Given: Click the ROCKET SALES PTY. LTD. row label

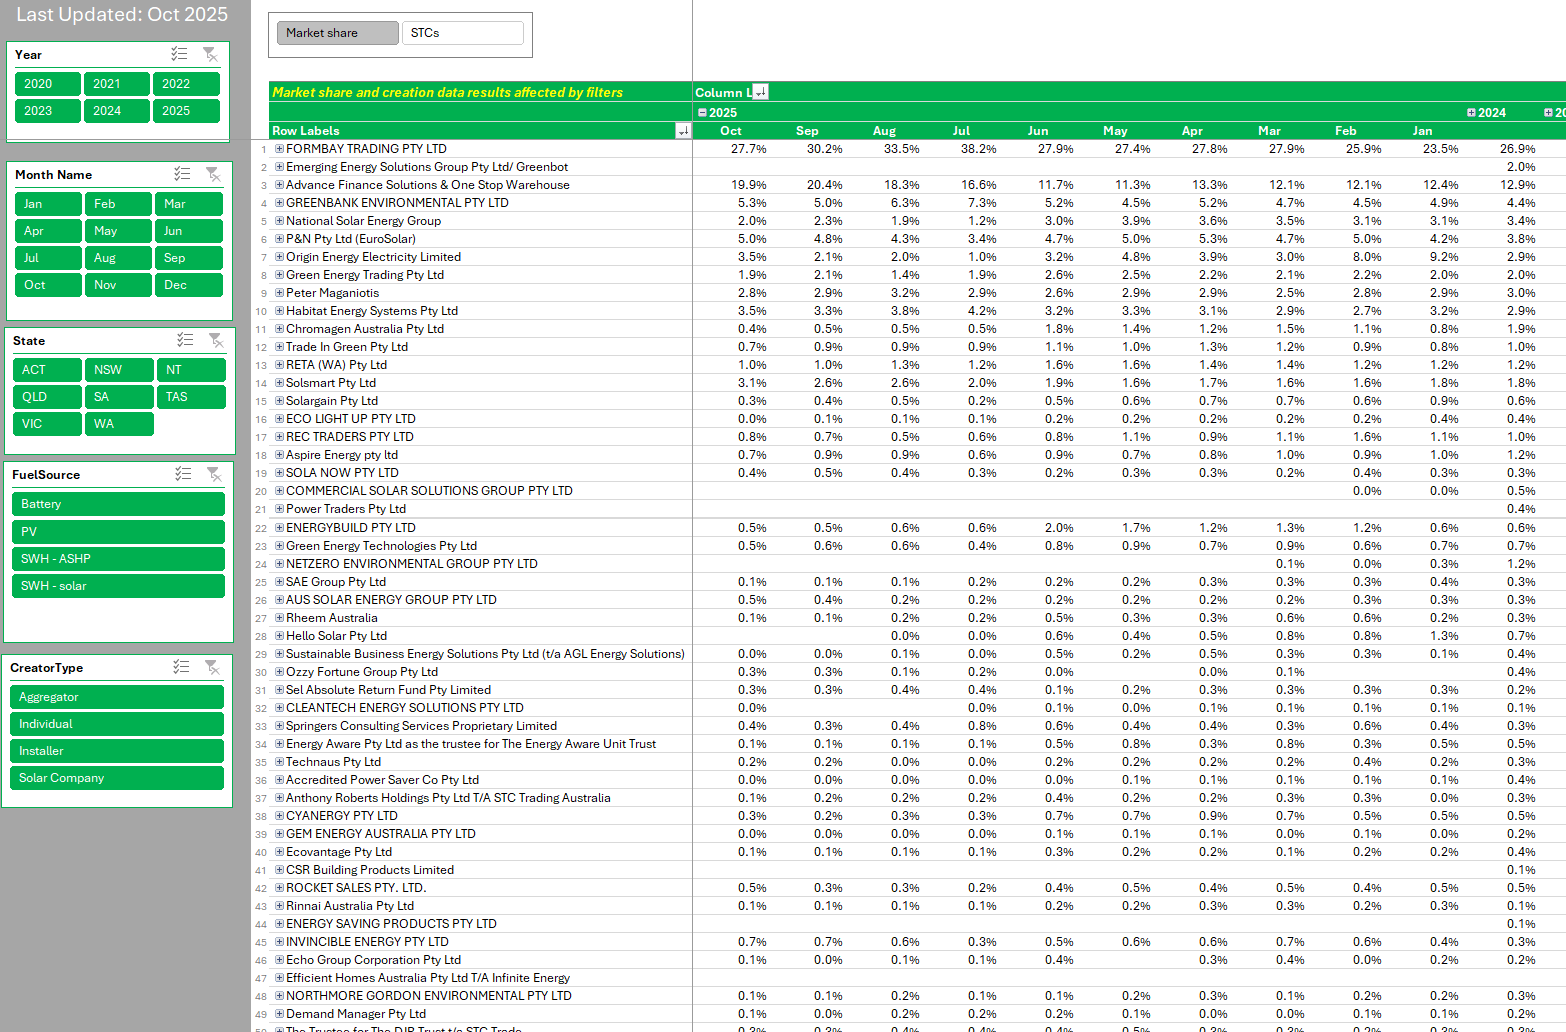Looking at the screenshot, I should [x=356, y=888].
